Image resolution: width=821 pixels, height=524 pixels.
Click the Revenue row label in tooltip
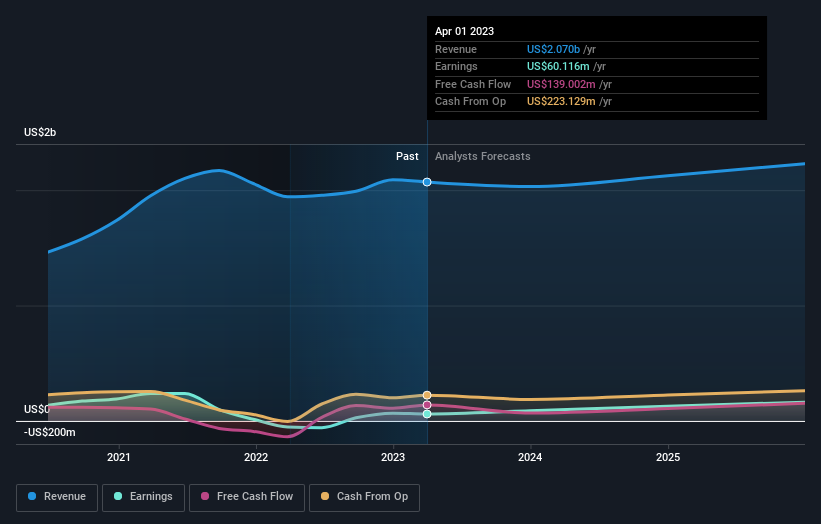click(456, 49)
